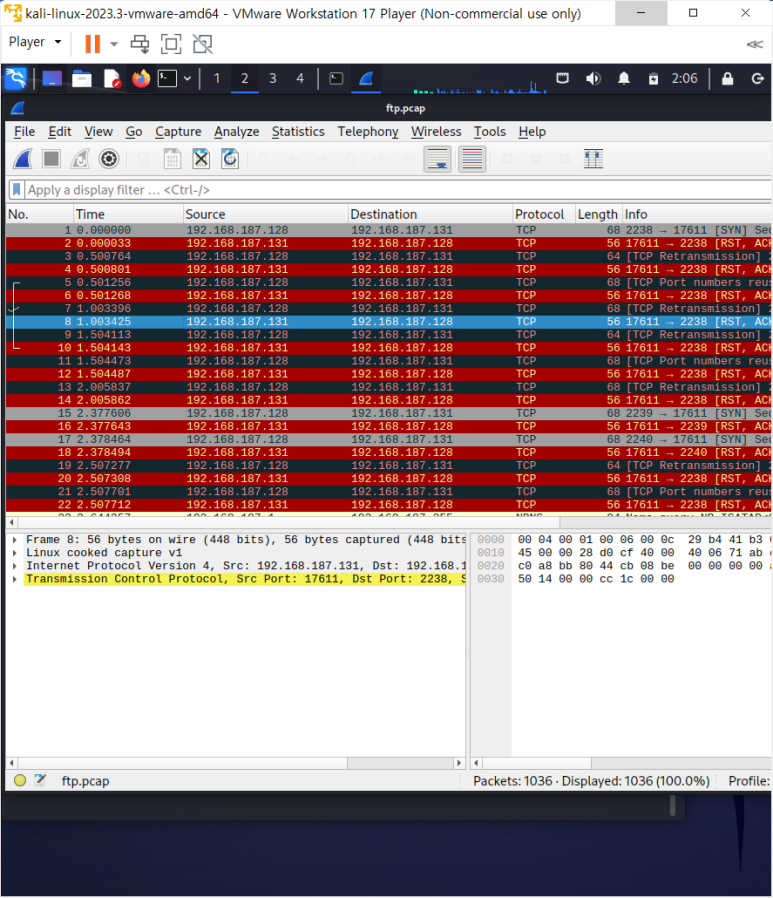The height and width of the screenshot is (898, 773).
Task: Save this capture file icon
Action: tap(172, 159)
